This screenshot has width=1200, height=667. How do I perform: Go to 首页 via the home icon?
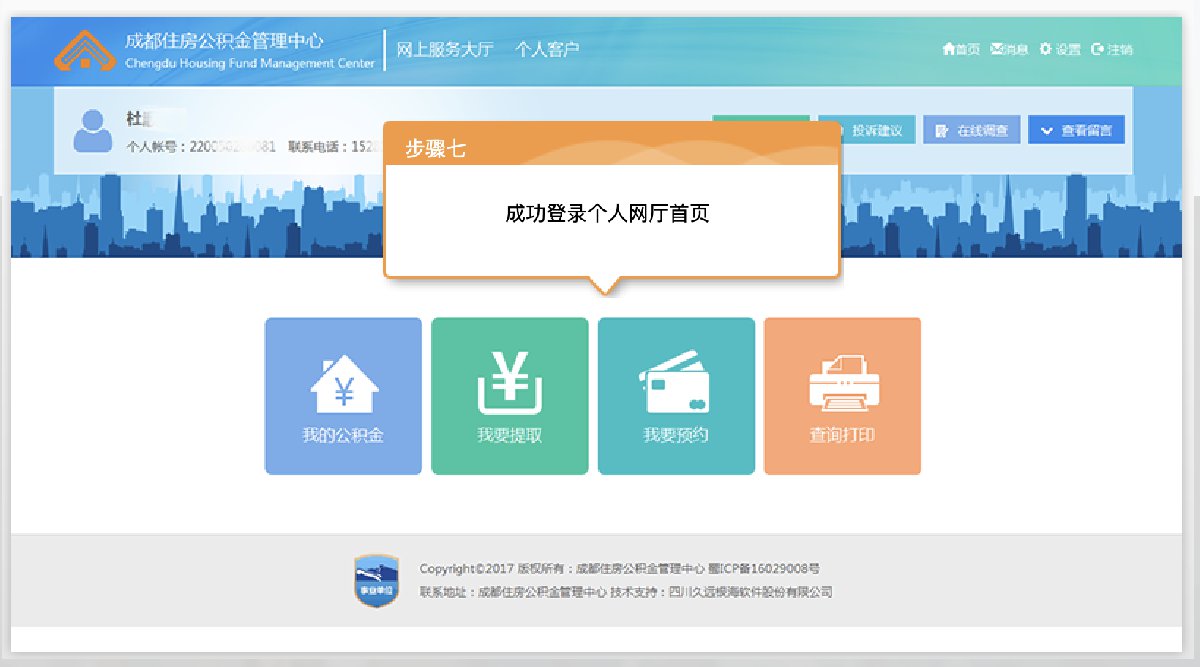[x=961, y=49]
